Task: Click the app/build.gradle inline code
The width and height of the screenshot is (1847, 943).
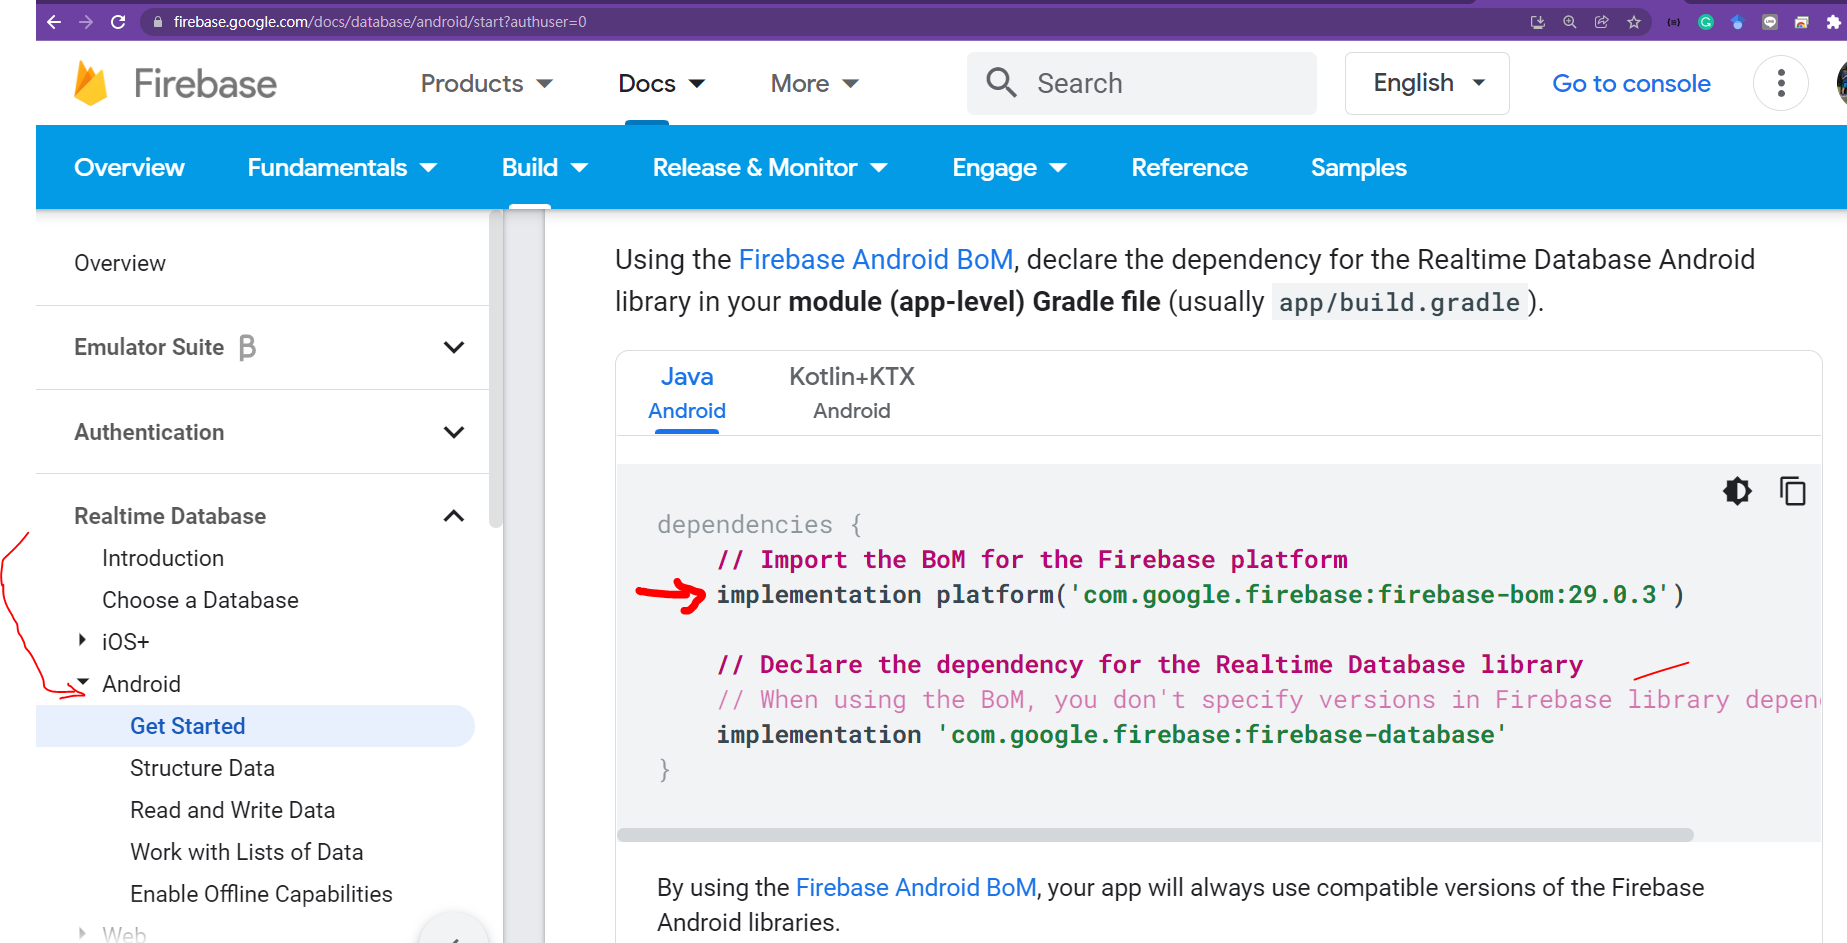Action: (x=1399, y=302)
